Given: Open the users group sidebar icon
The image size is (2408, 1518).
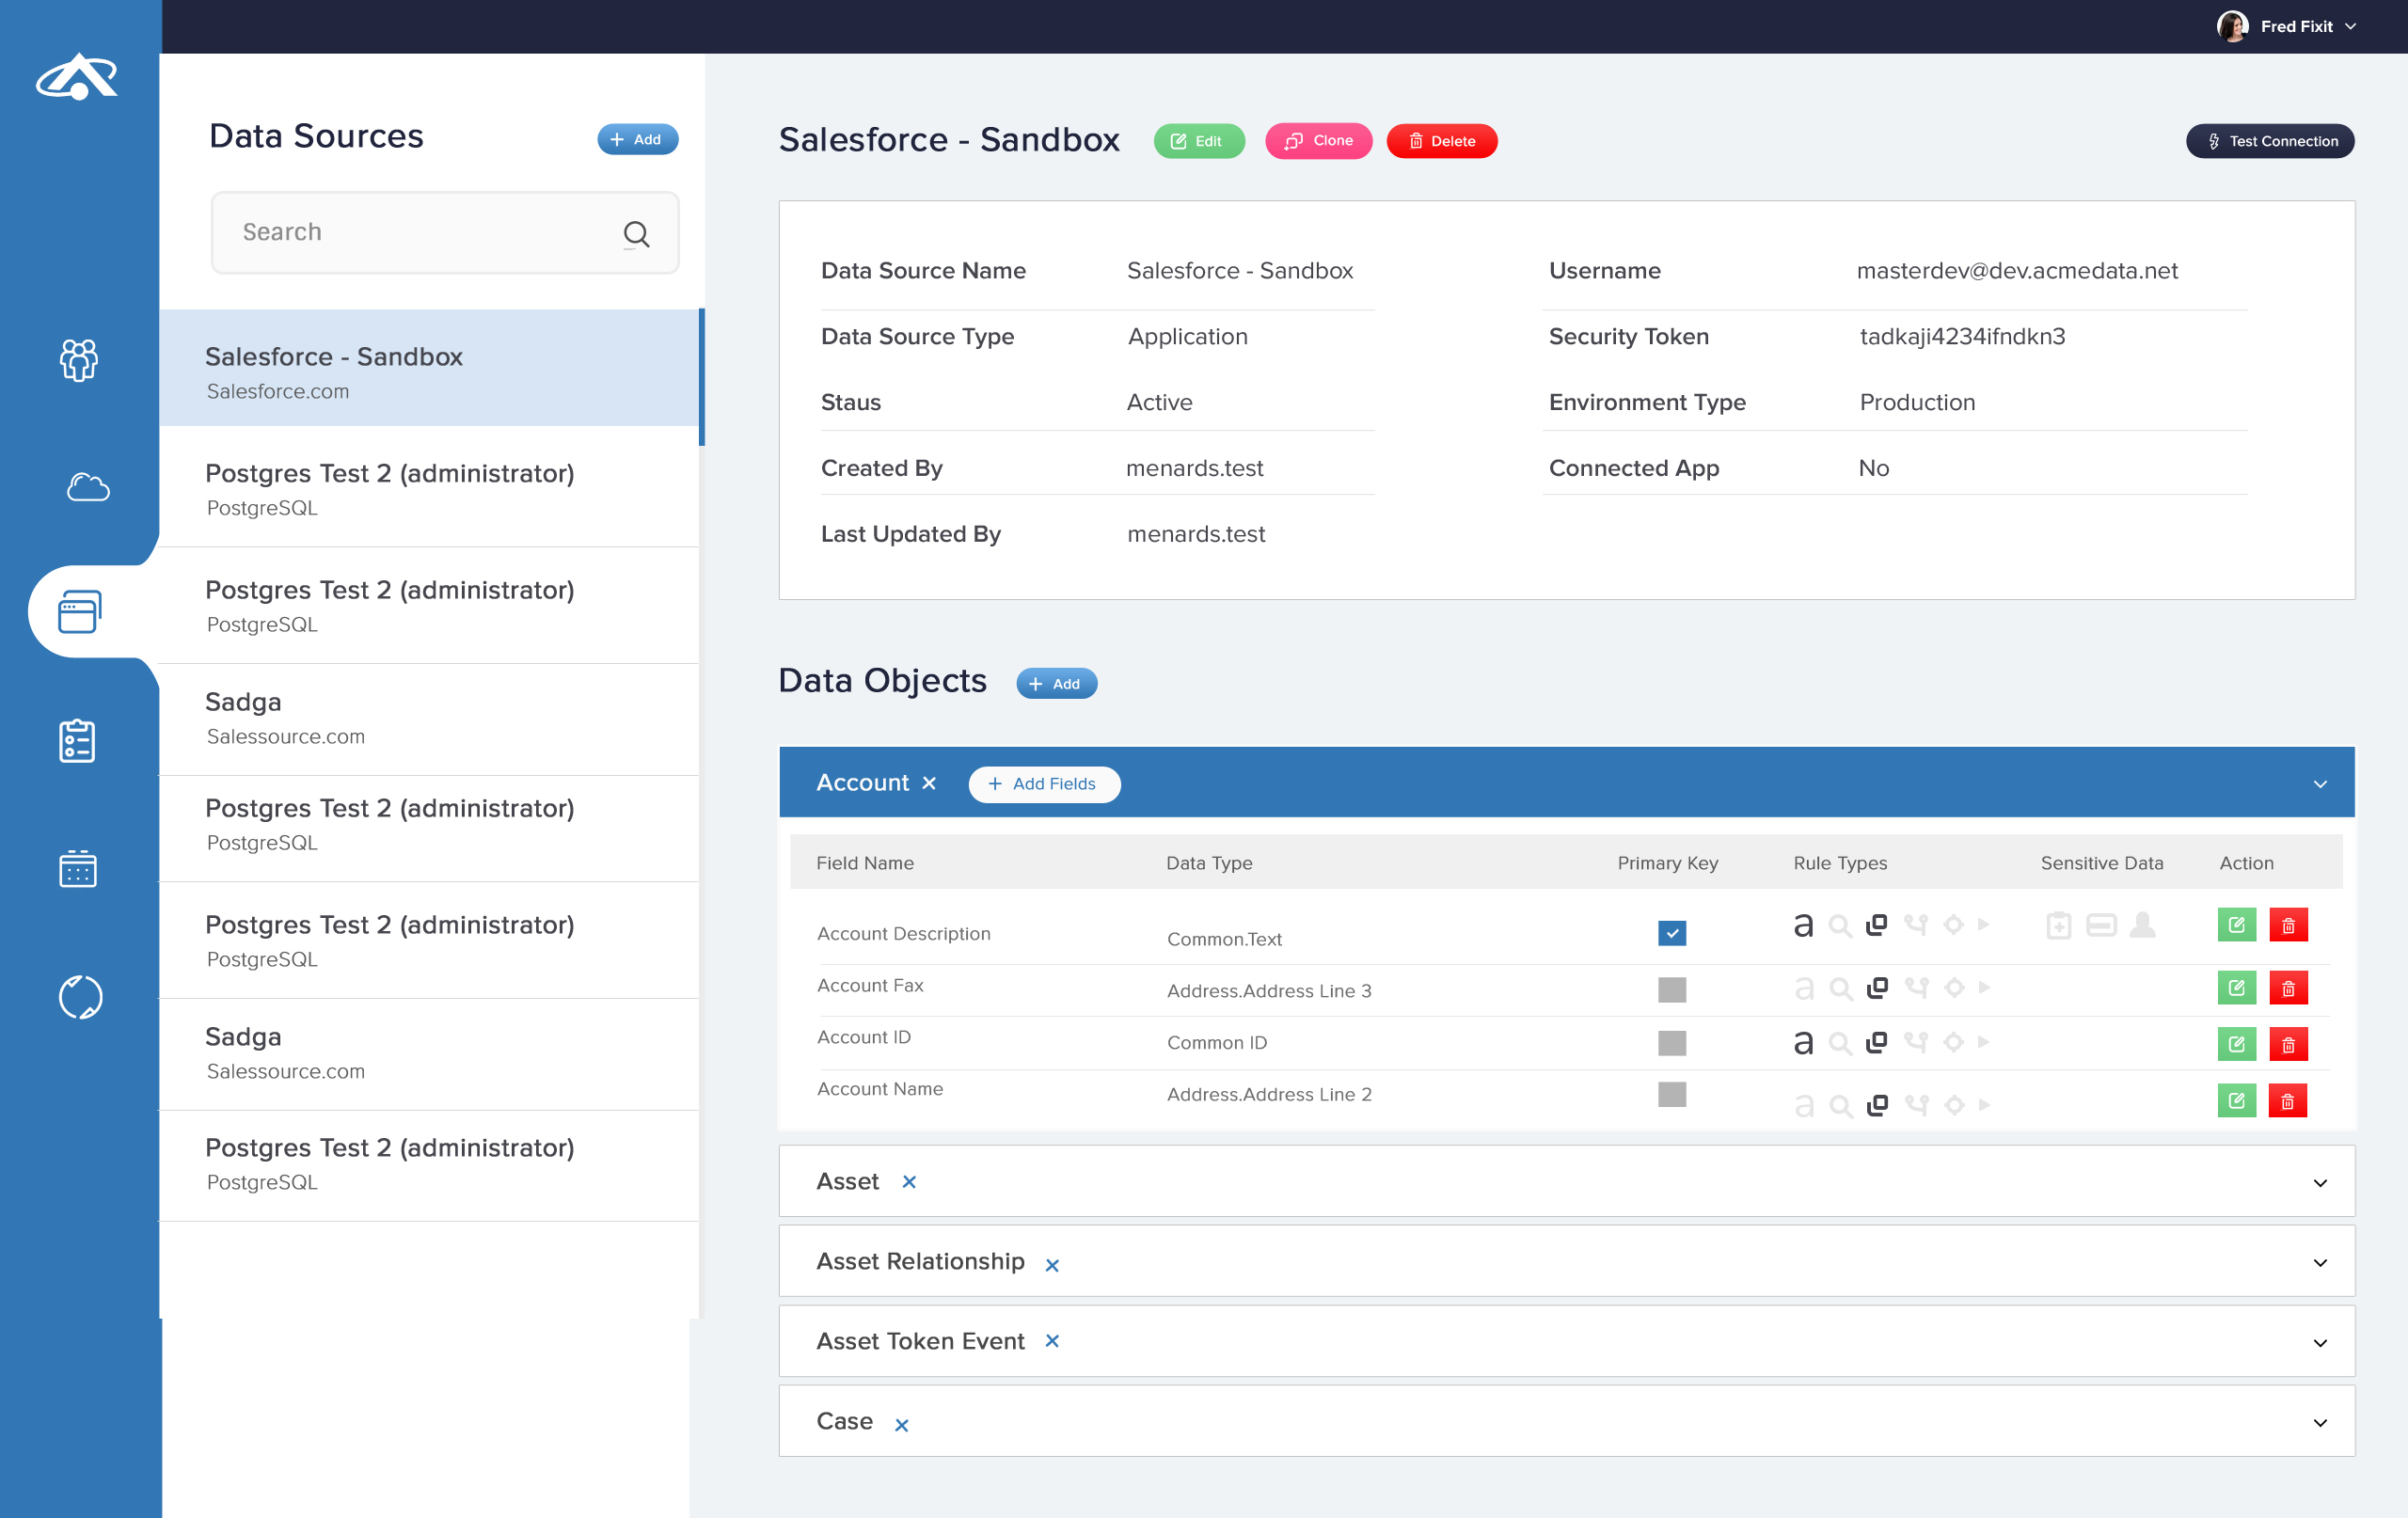Looking at the screenshot, I should [78, 359].
